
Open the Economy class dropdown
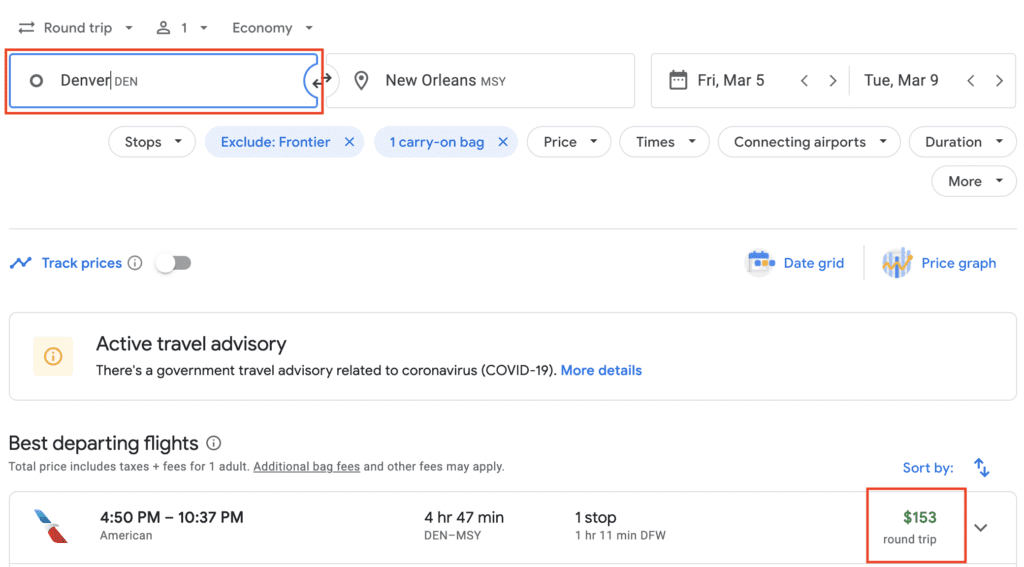[x=272, y=28]
